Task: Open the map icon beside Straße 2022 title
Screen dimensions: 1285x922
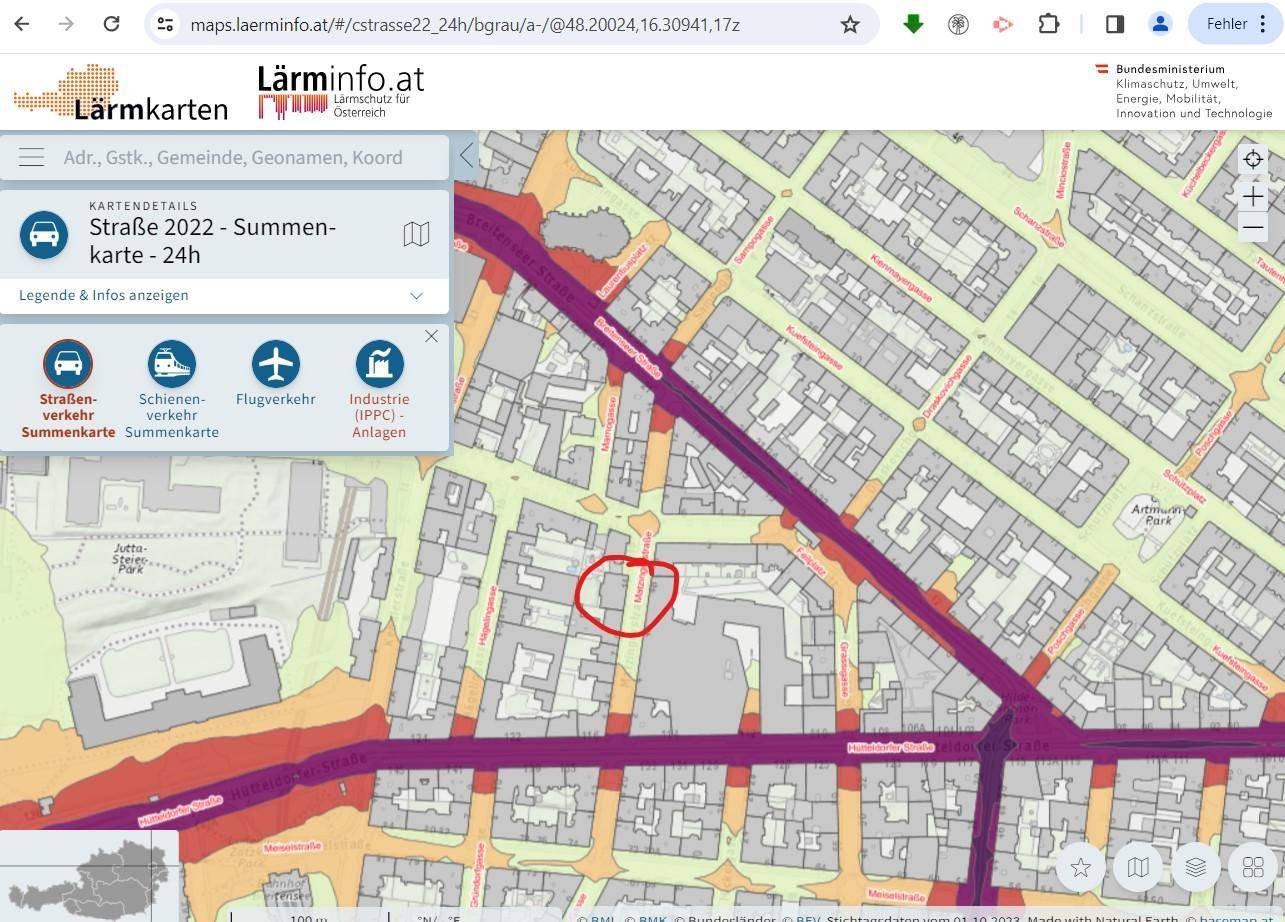Action: [416, 234]
